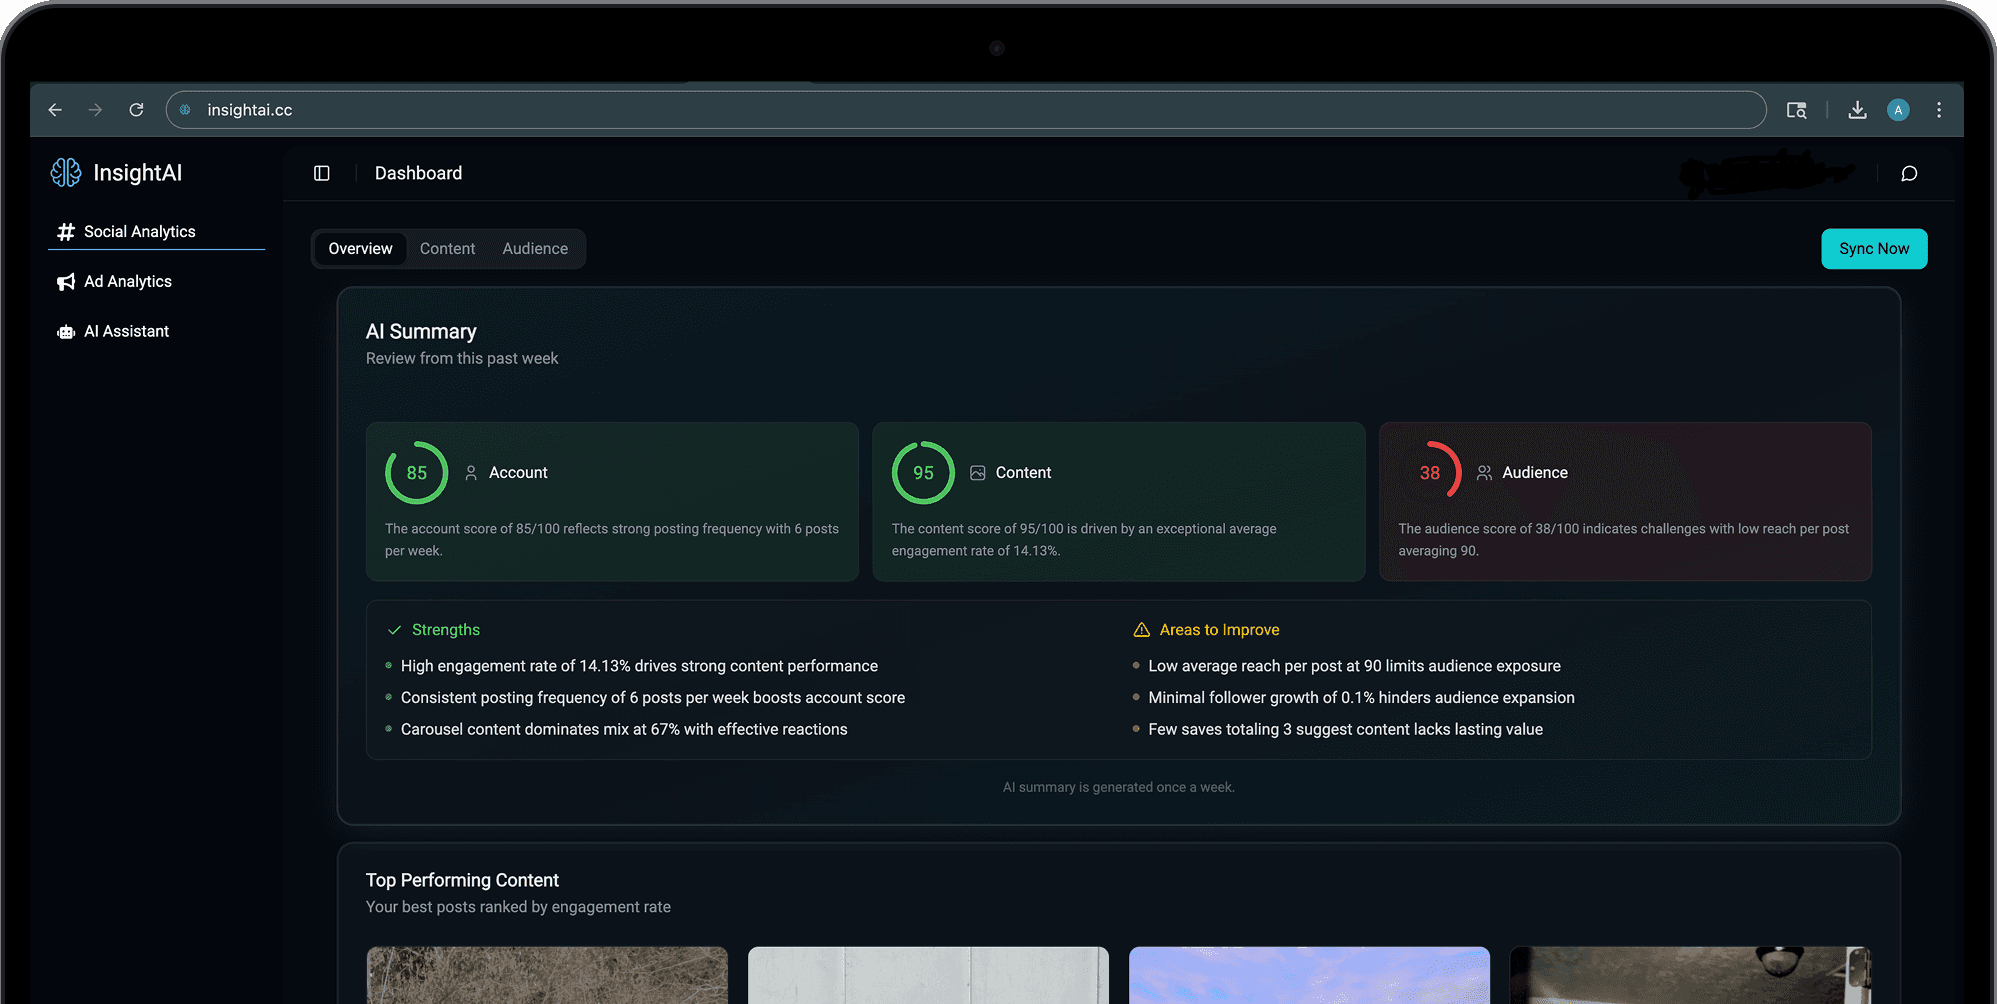The width and height of the screenshot is (1997, 1004).
Task: Click the Audience score 38 ring
Action: (x=1430, y=473)
